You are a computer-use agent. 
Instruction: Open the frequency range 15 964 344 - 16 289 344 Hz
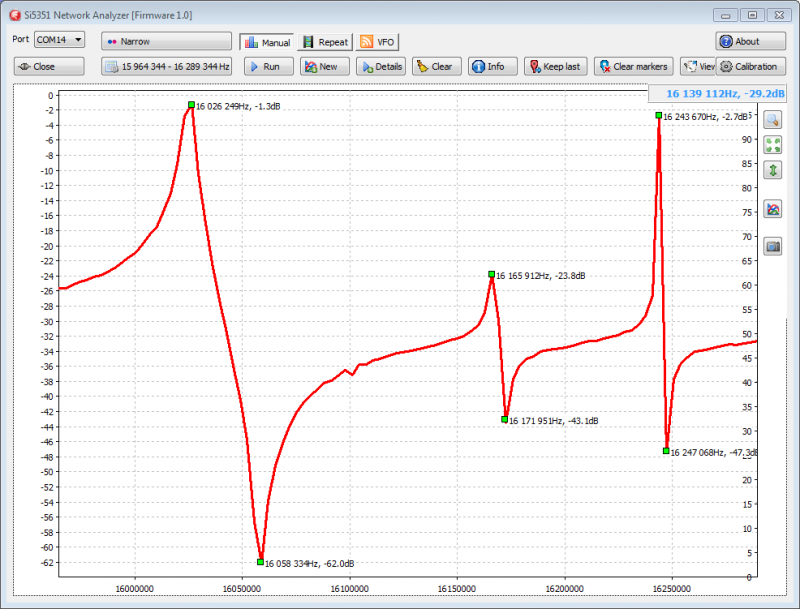coord(166,66)
